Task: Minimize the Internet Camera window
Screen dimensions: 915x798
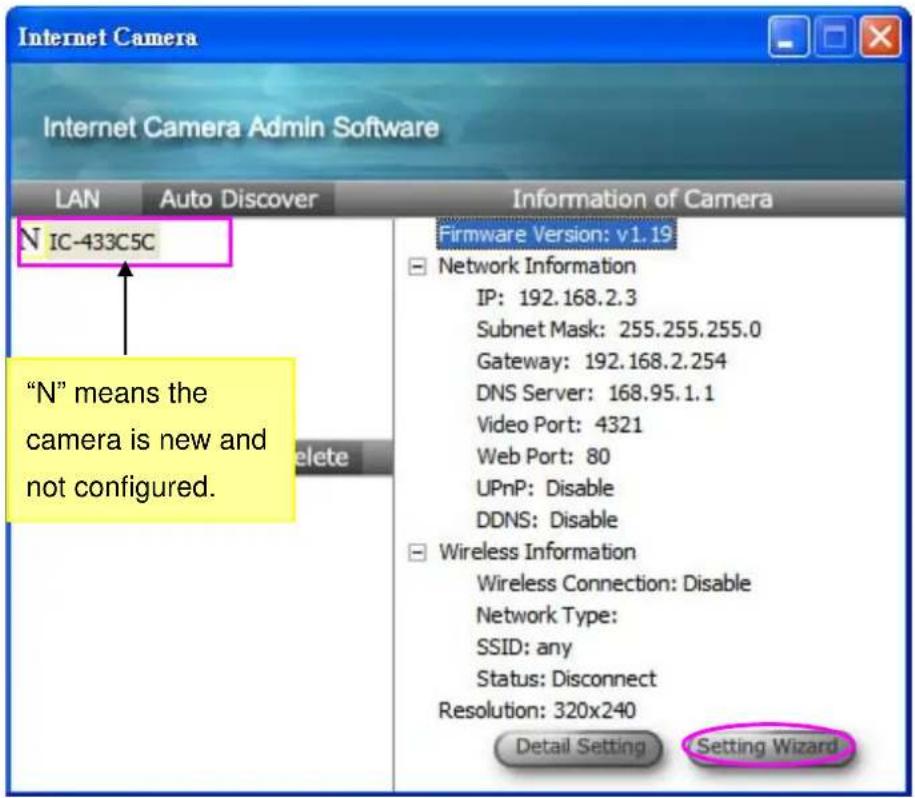Action: 788,37
